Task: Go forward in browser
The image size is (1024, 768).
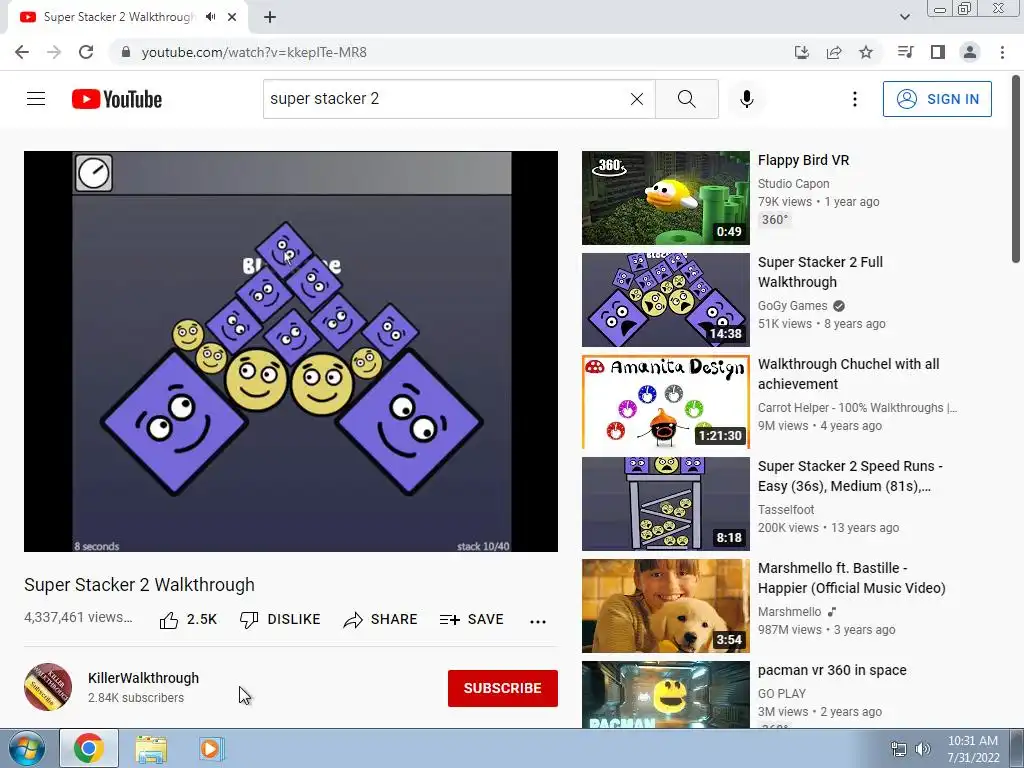Action: click(x=54, y=52)
